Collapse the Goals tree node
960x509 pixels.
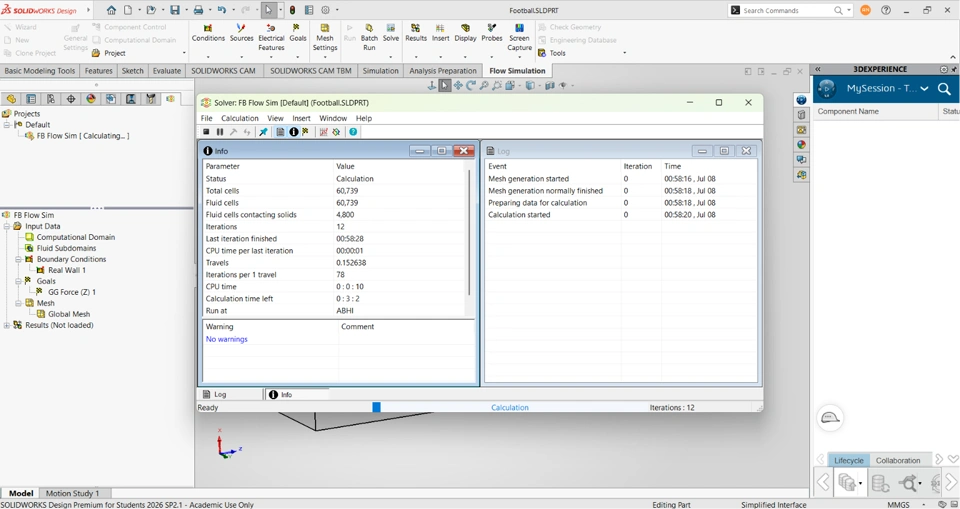[x=19, y=281]
